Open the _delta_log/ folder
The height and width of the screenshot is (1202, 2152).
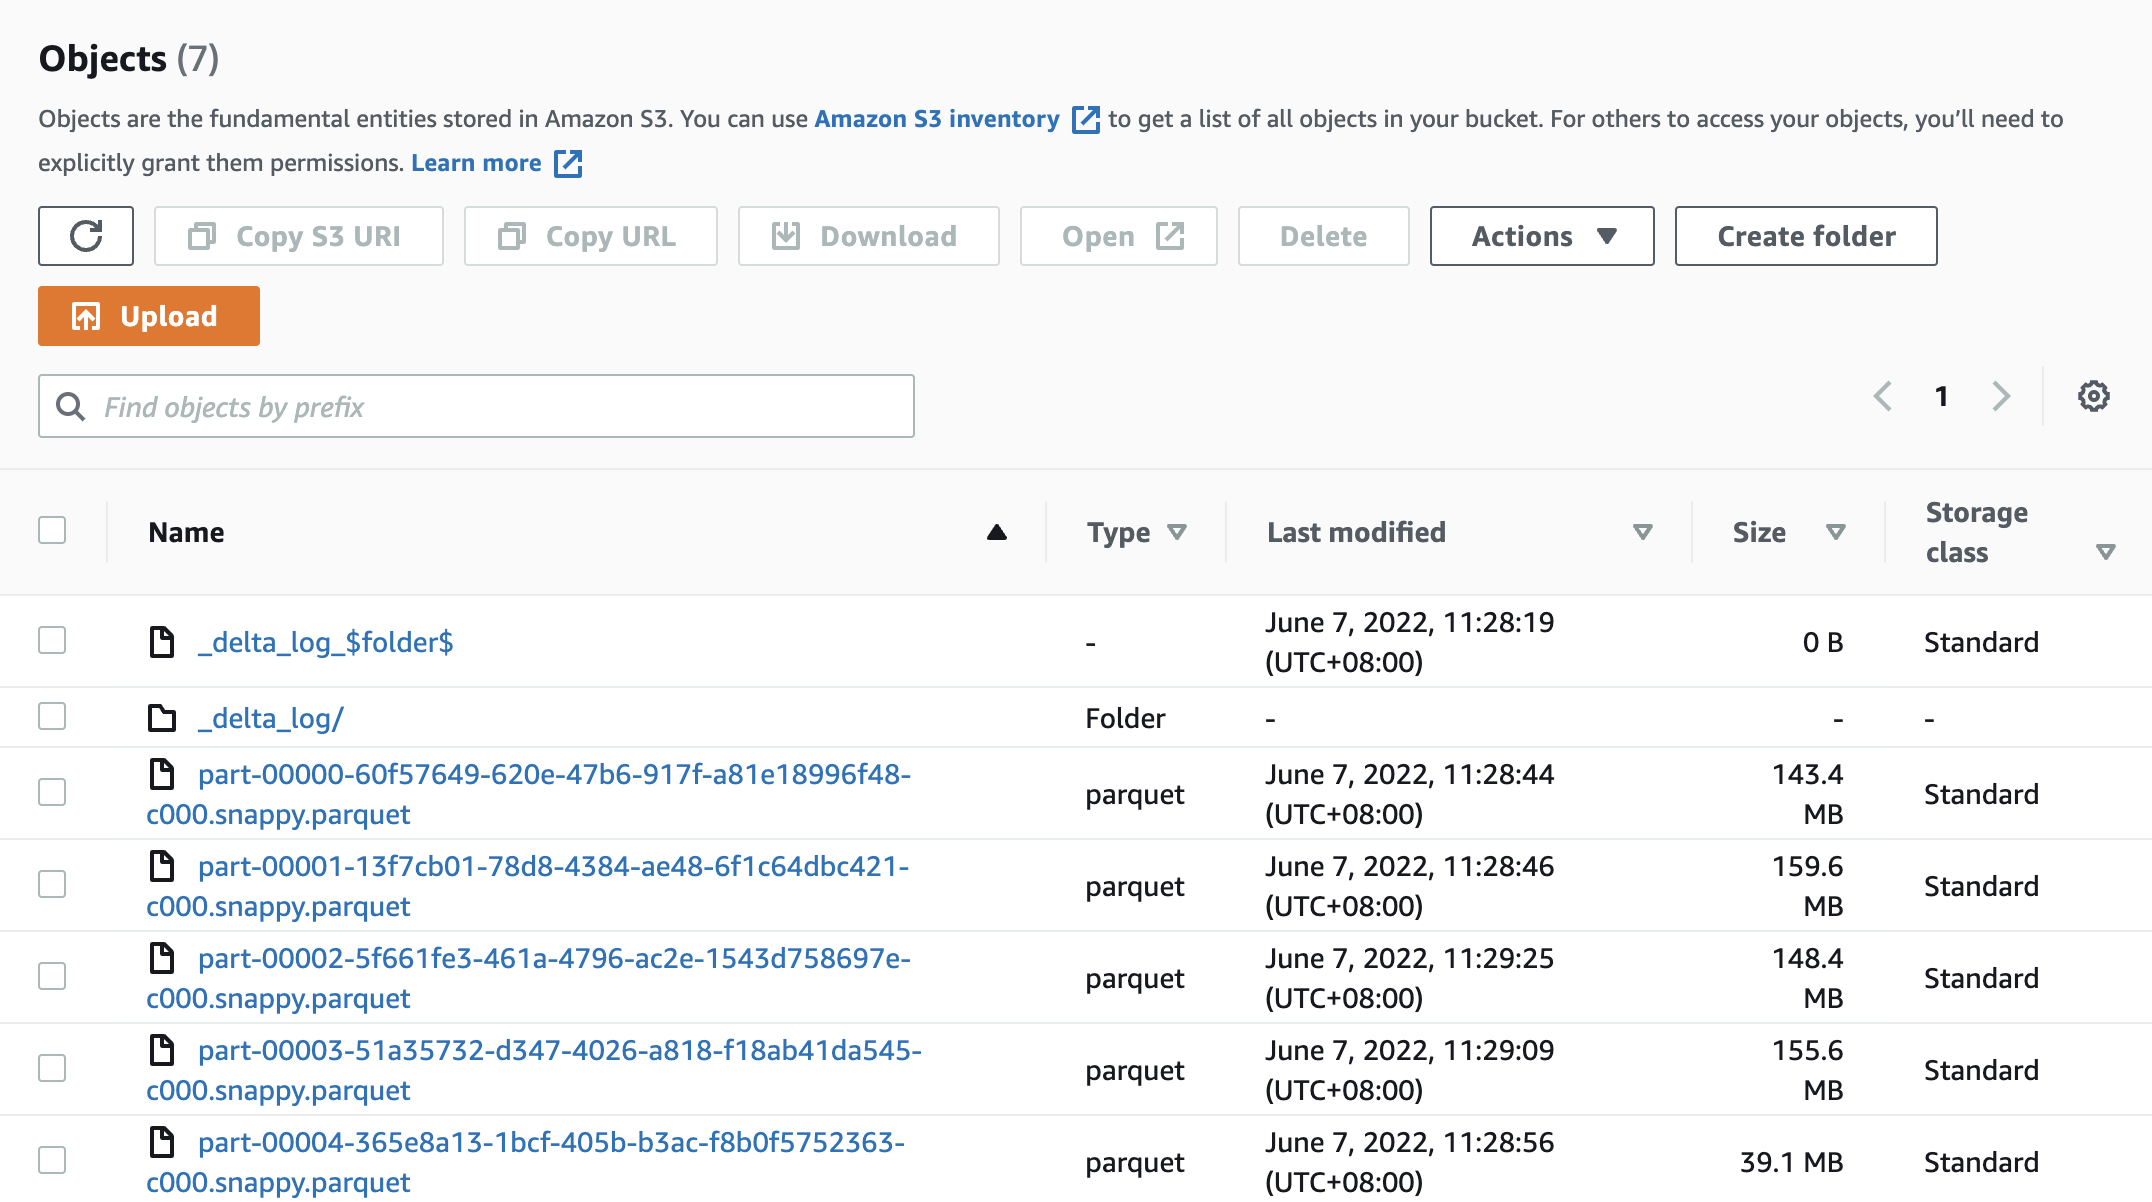coord(268,717)
